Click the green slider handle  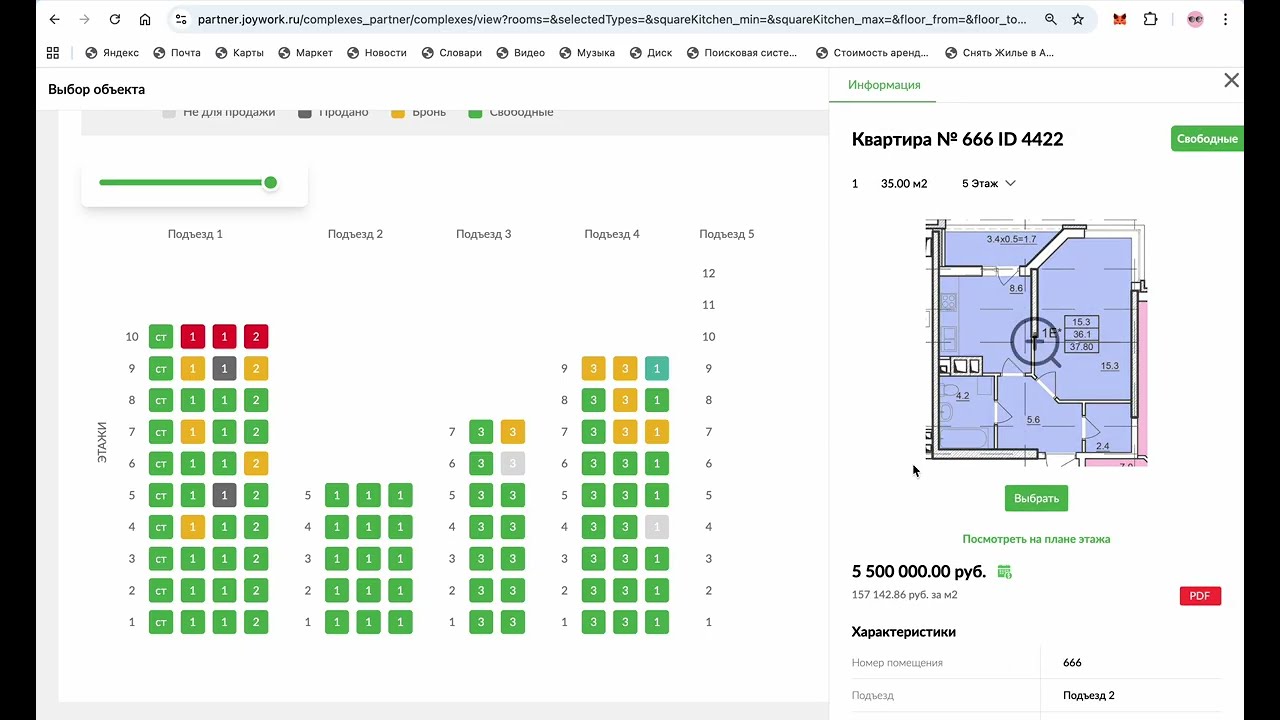click(x=270, y=182)
